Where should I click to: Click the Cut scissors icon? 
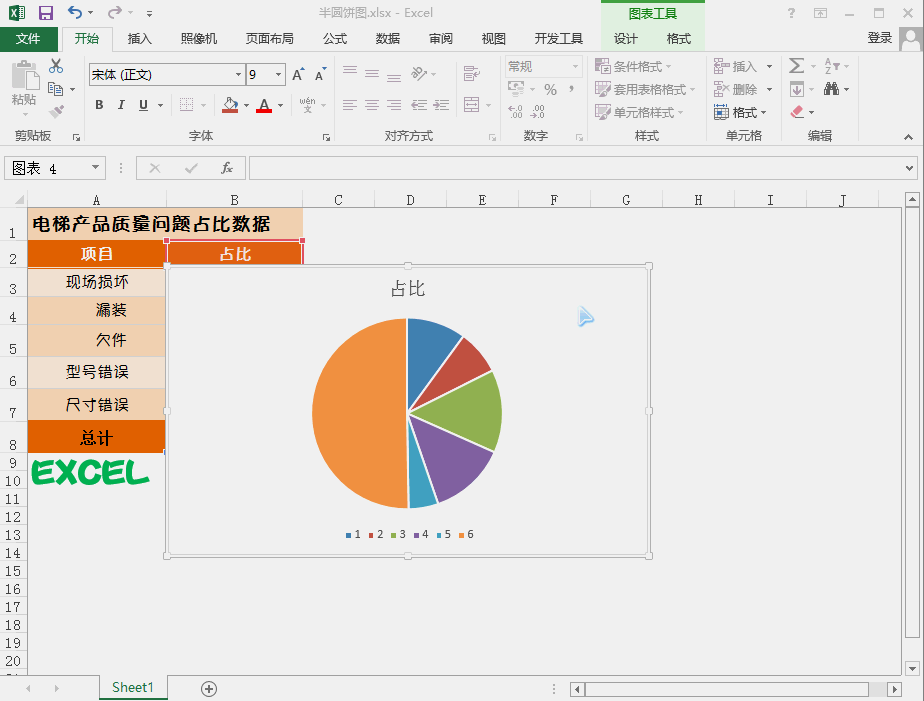pos(56,65)
